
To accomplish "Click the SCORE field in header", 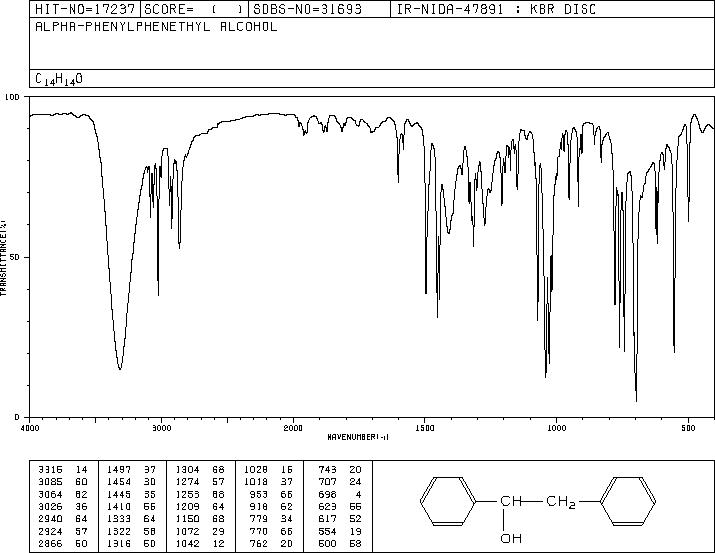I will pyautogui.click(x=195, y=9).
